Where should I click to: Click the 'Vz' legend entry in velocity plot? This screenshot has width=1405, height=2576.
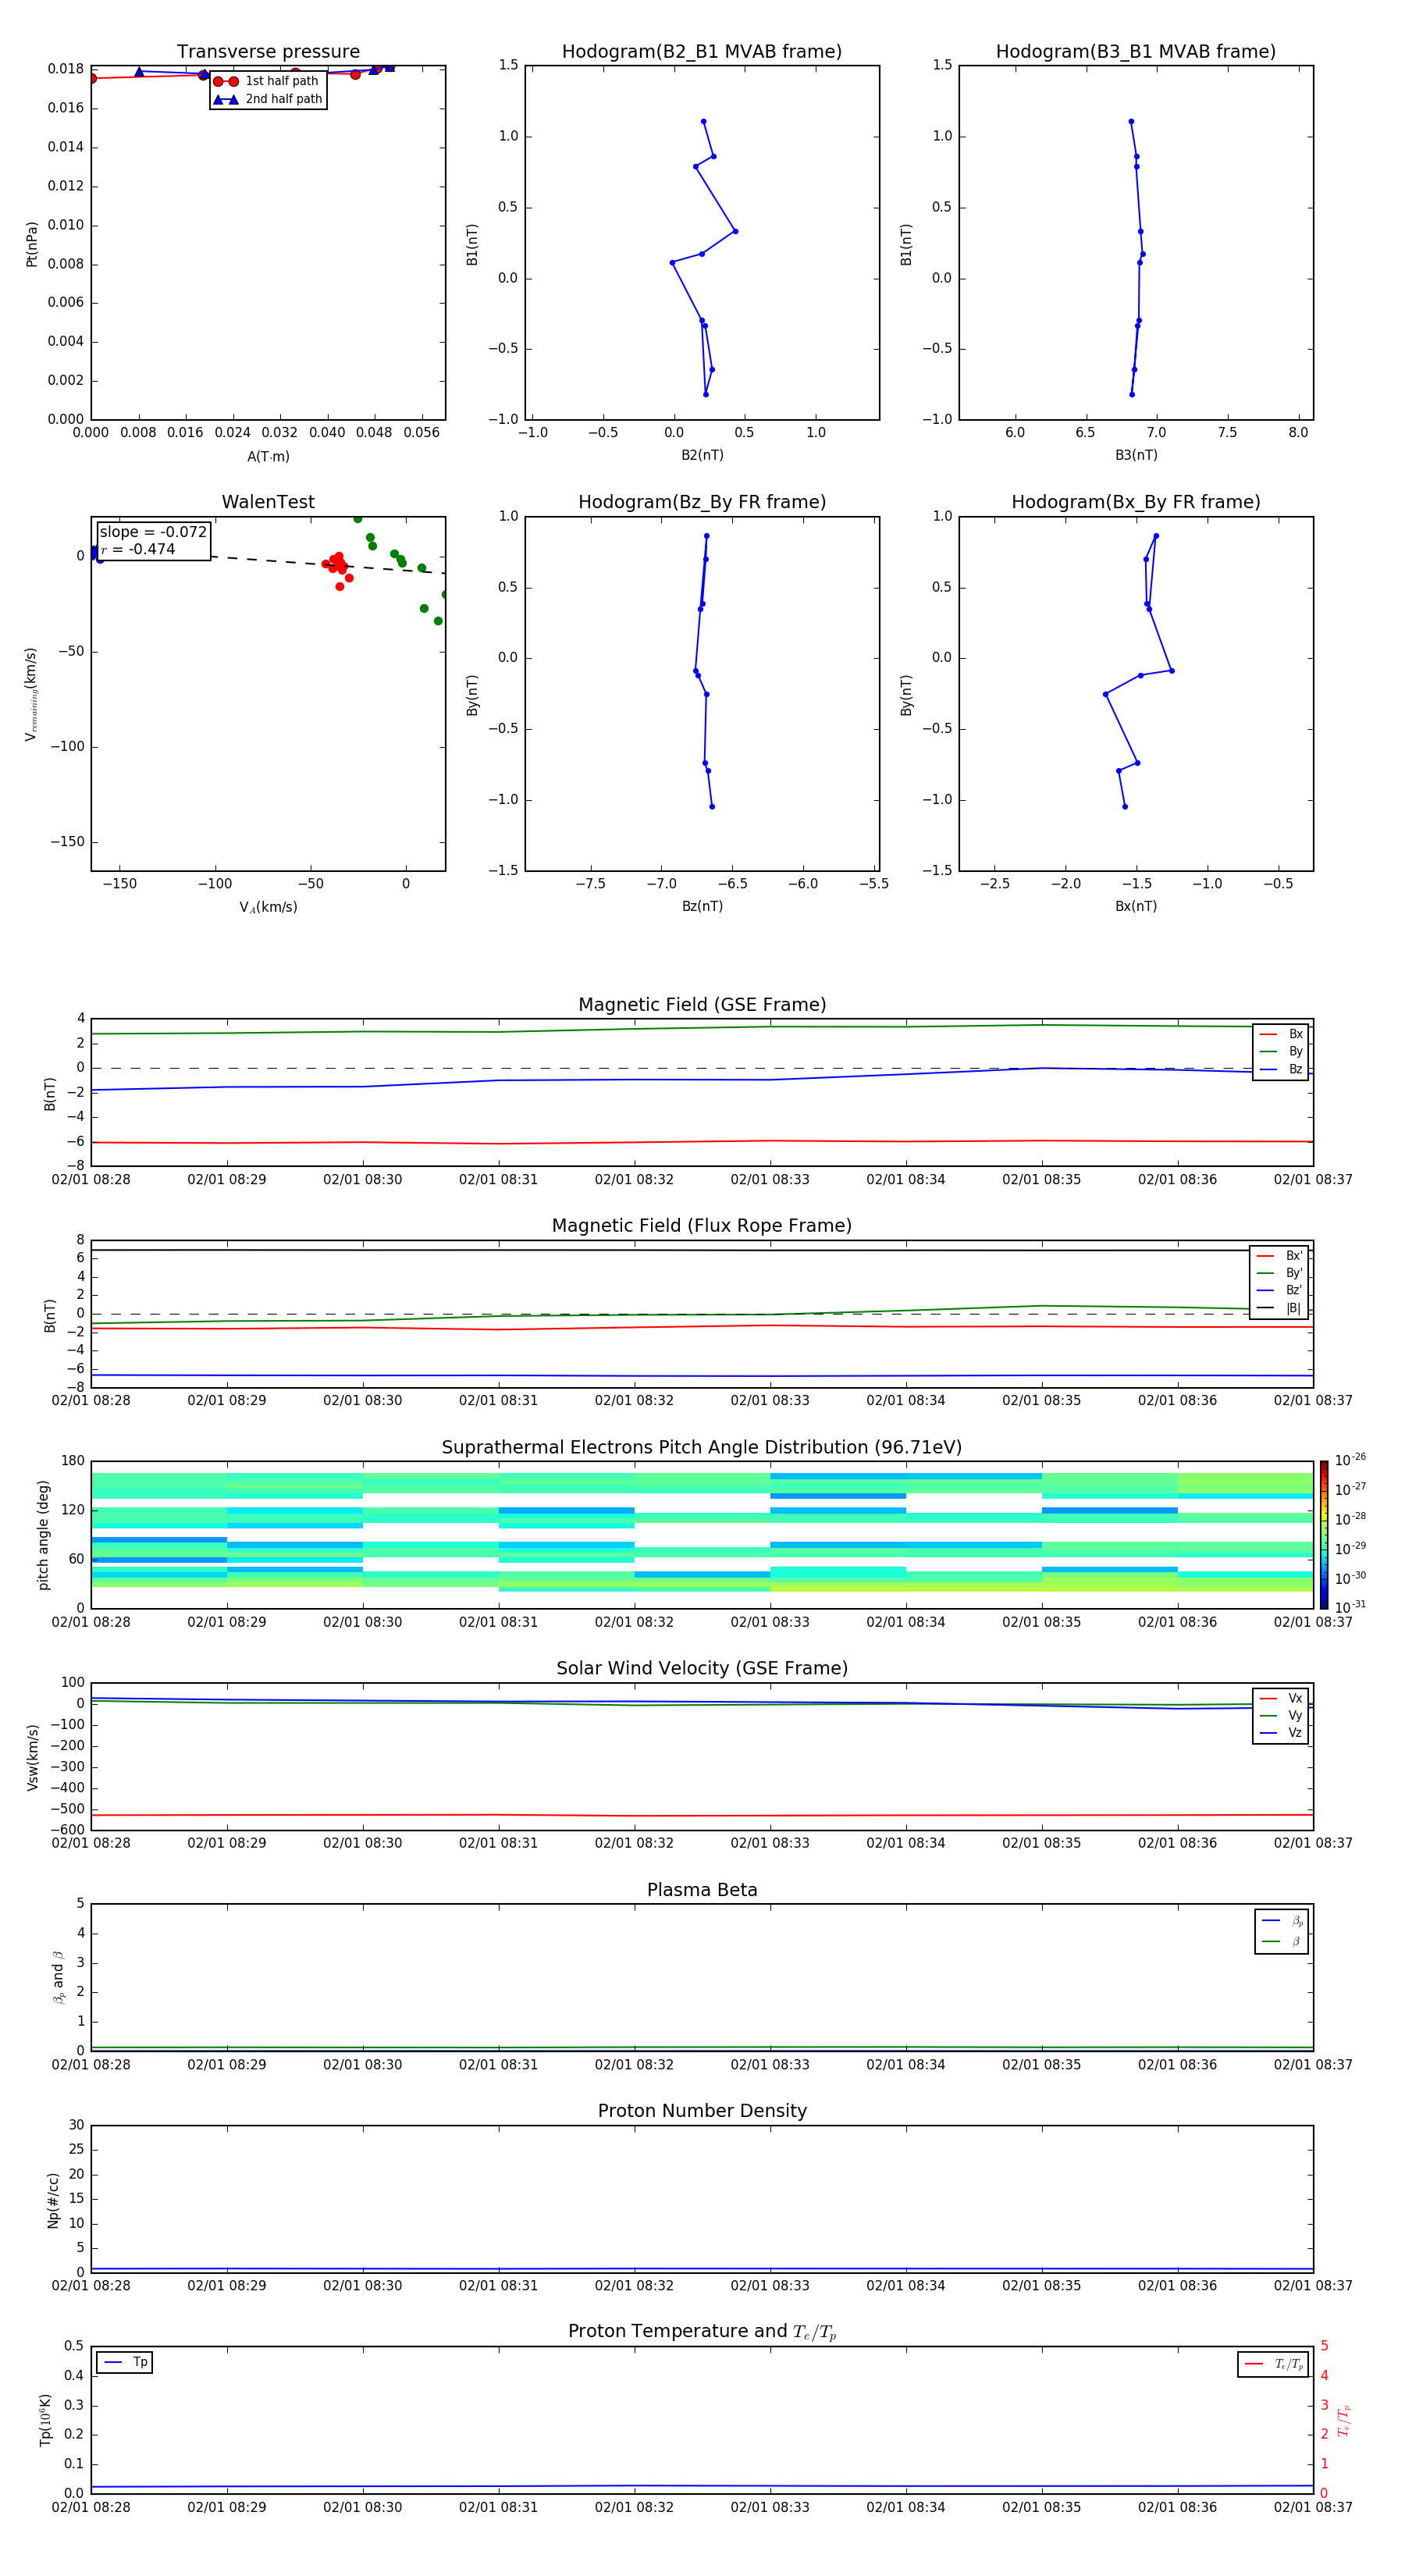point(1281,1733)
